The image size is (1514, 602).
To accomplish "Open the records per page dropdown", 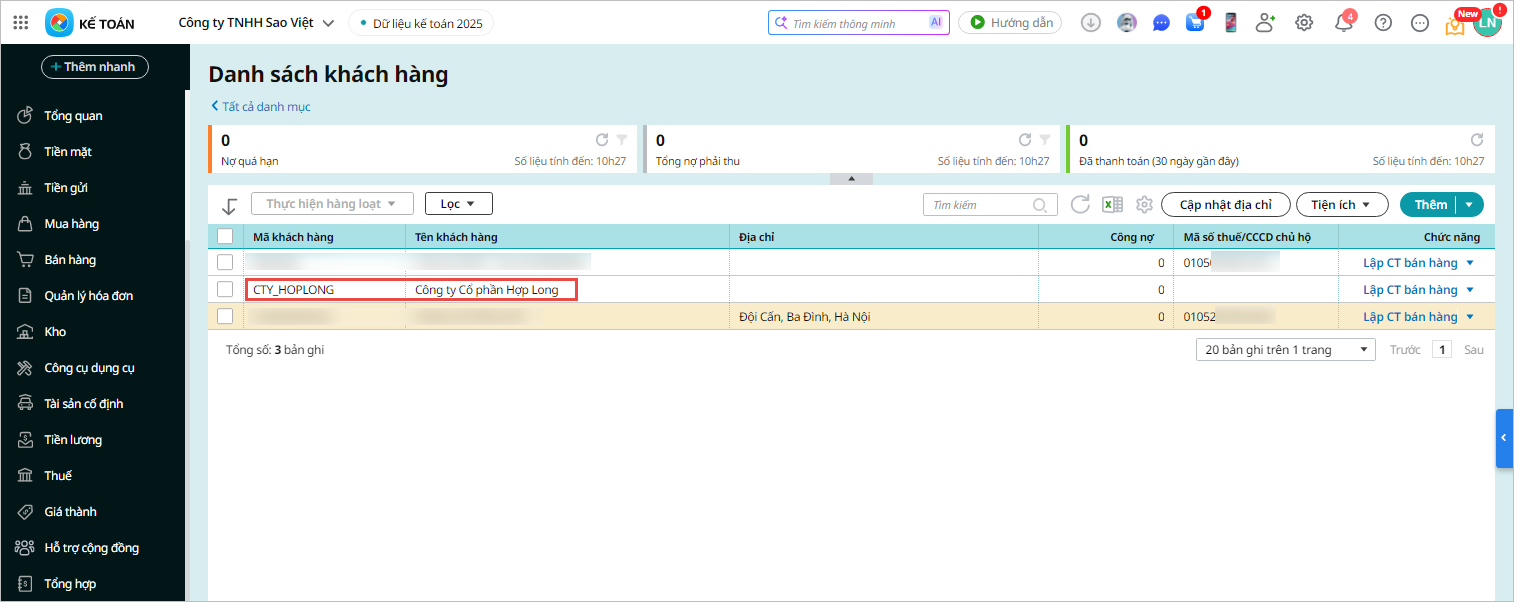I will (1285, 350).
